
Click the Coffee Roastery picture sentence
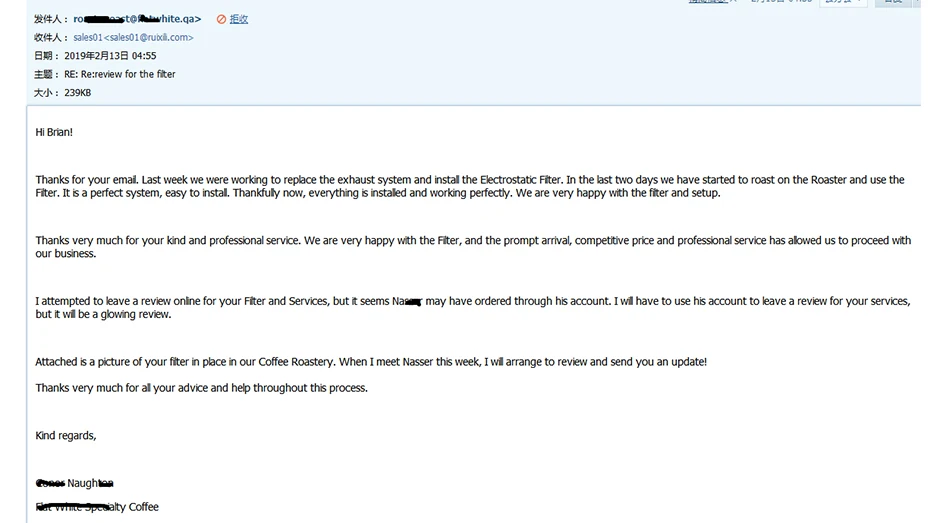(x=371, y=362)
